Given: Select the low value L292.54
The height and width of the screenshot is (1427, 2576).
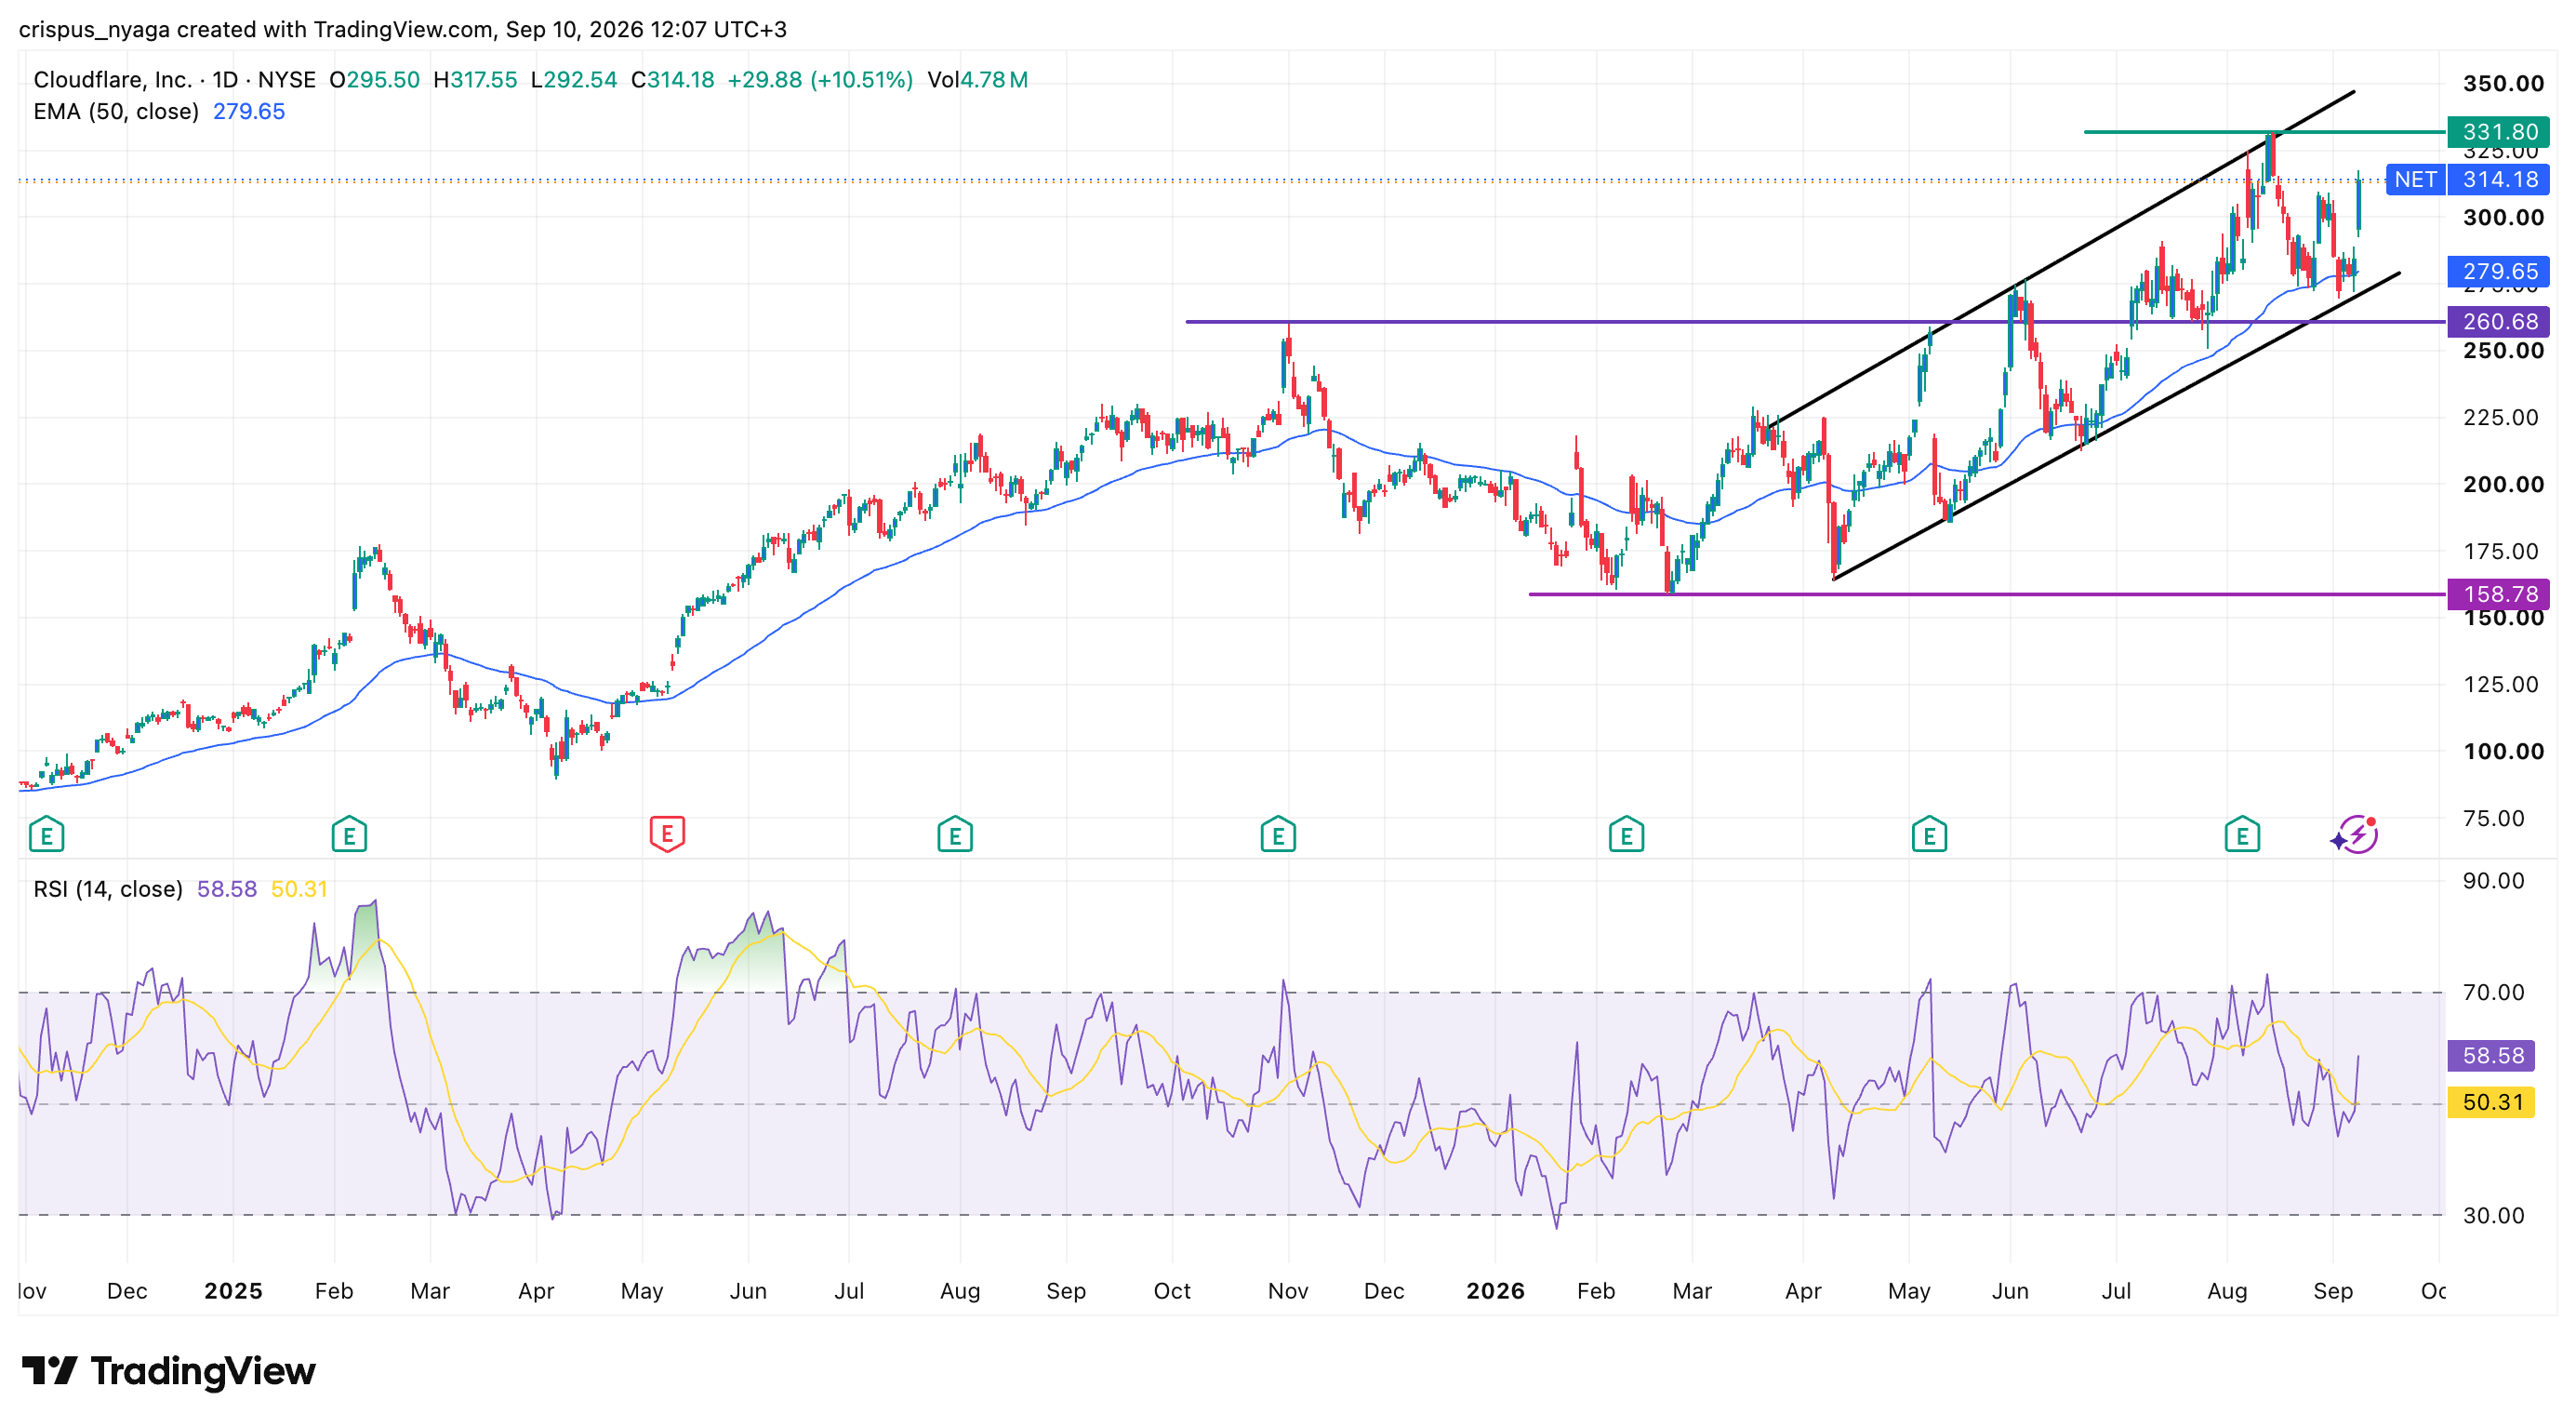Looking at the screenshot, I should (574, 80).
